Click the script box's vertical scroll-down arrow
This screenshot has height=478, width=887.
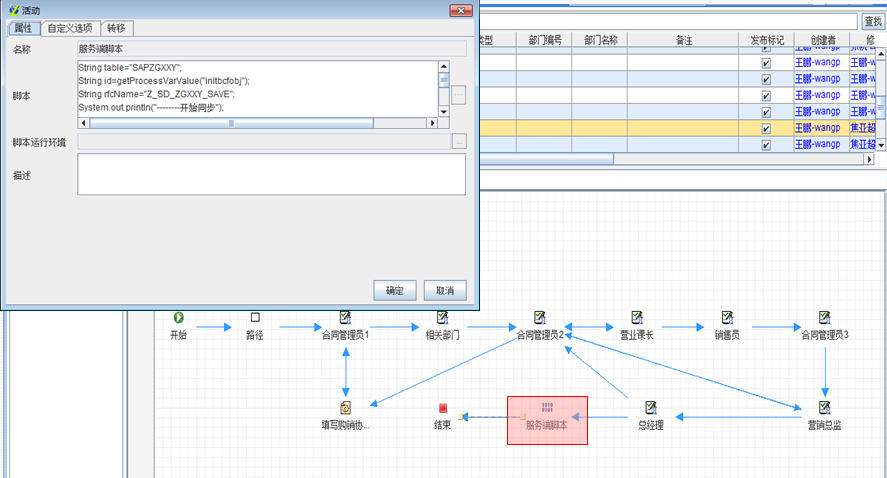[x=444, y=111]
